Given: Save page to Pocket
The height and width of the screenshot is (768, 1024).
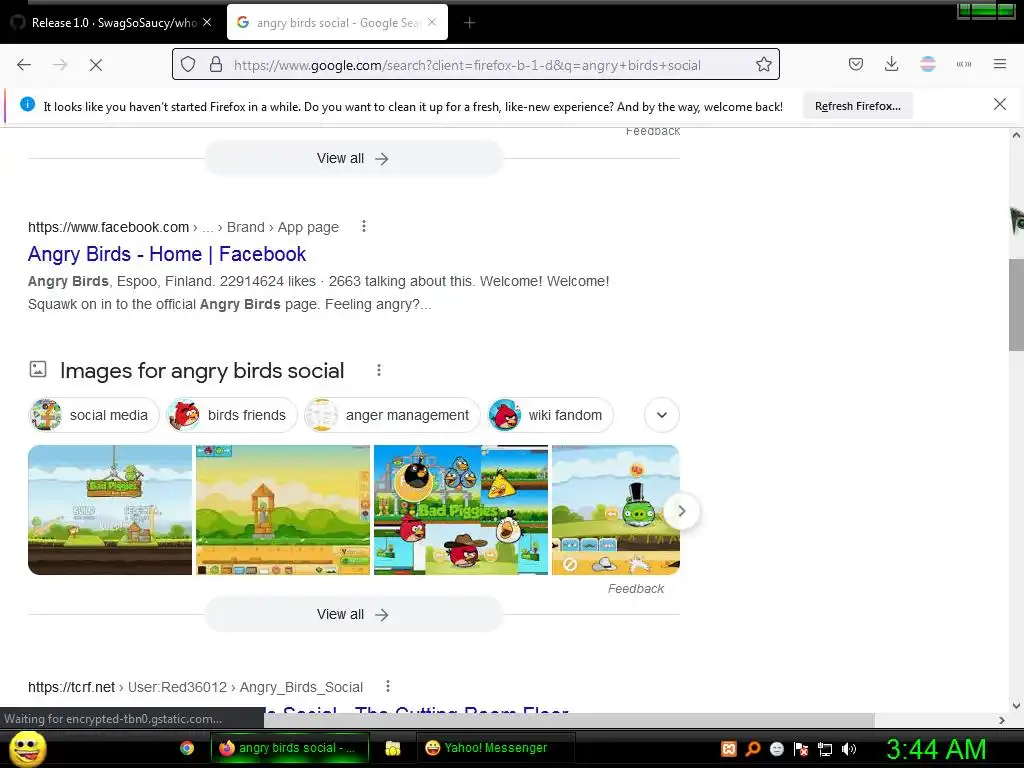Looking at the screenshot, I should pos(856,64).
